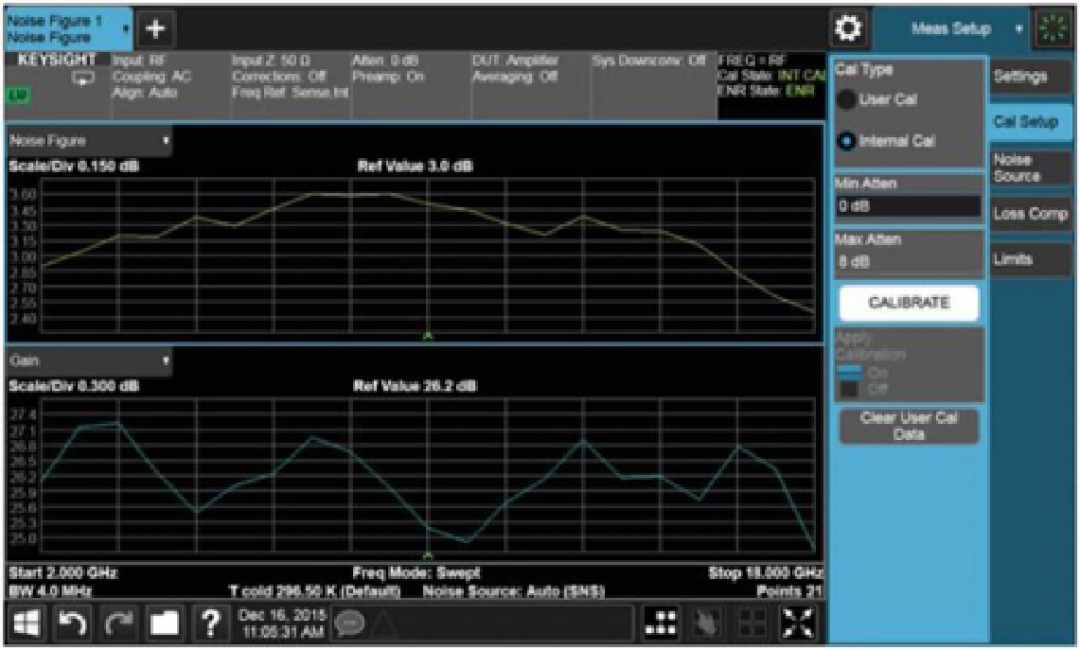1080x650 pixels.
Task: Click the Start 2.000 GHz value
Action: point(63,573)
